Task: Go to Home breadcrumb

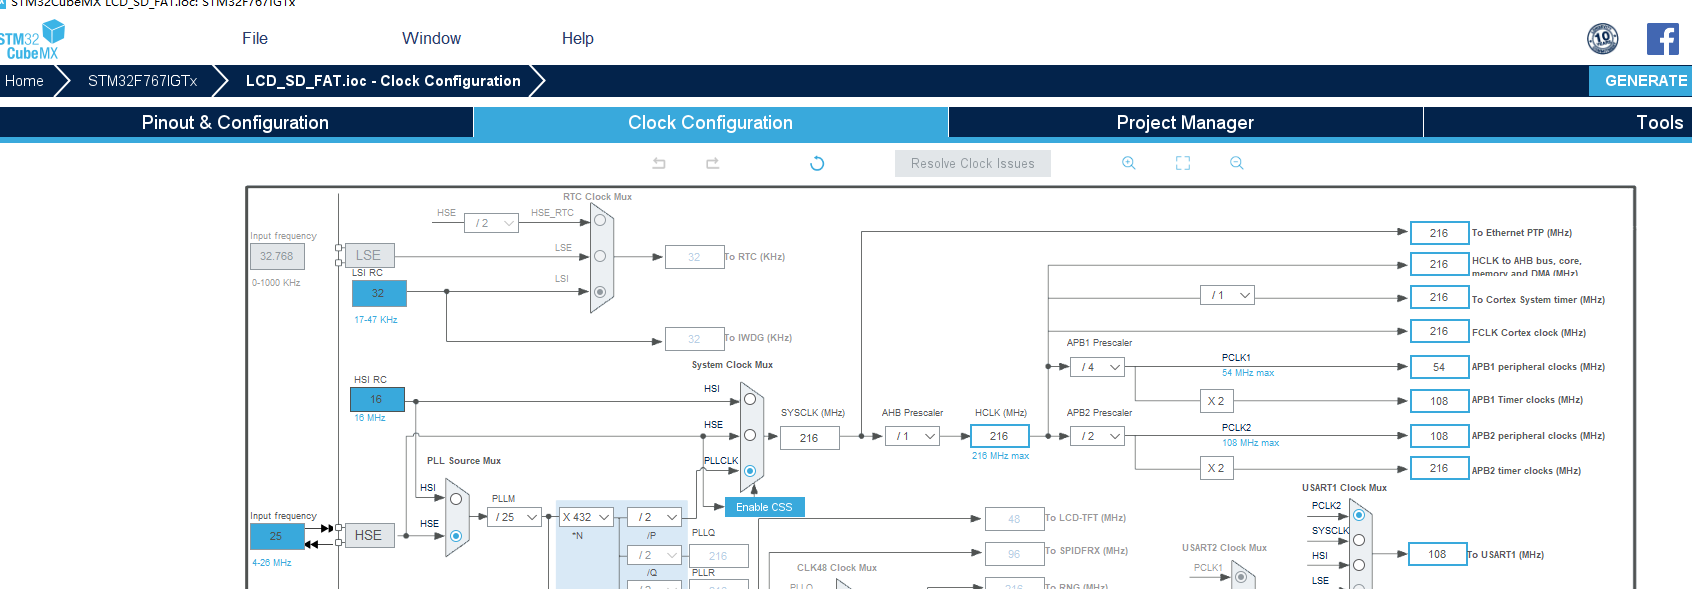Action: coord(25,81)
